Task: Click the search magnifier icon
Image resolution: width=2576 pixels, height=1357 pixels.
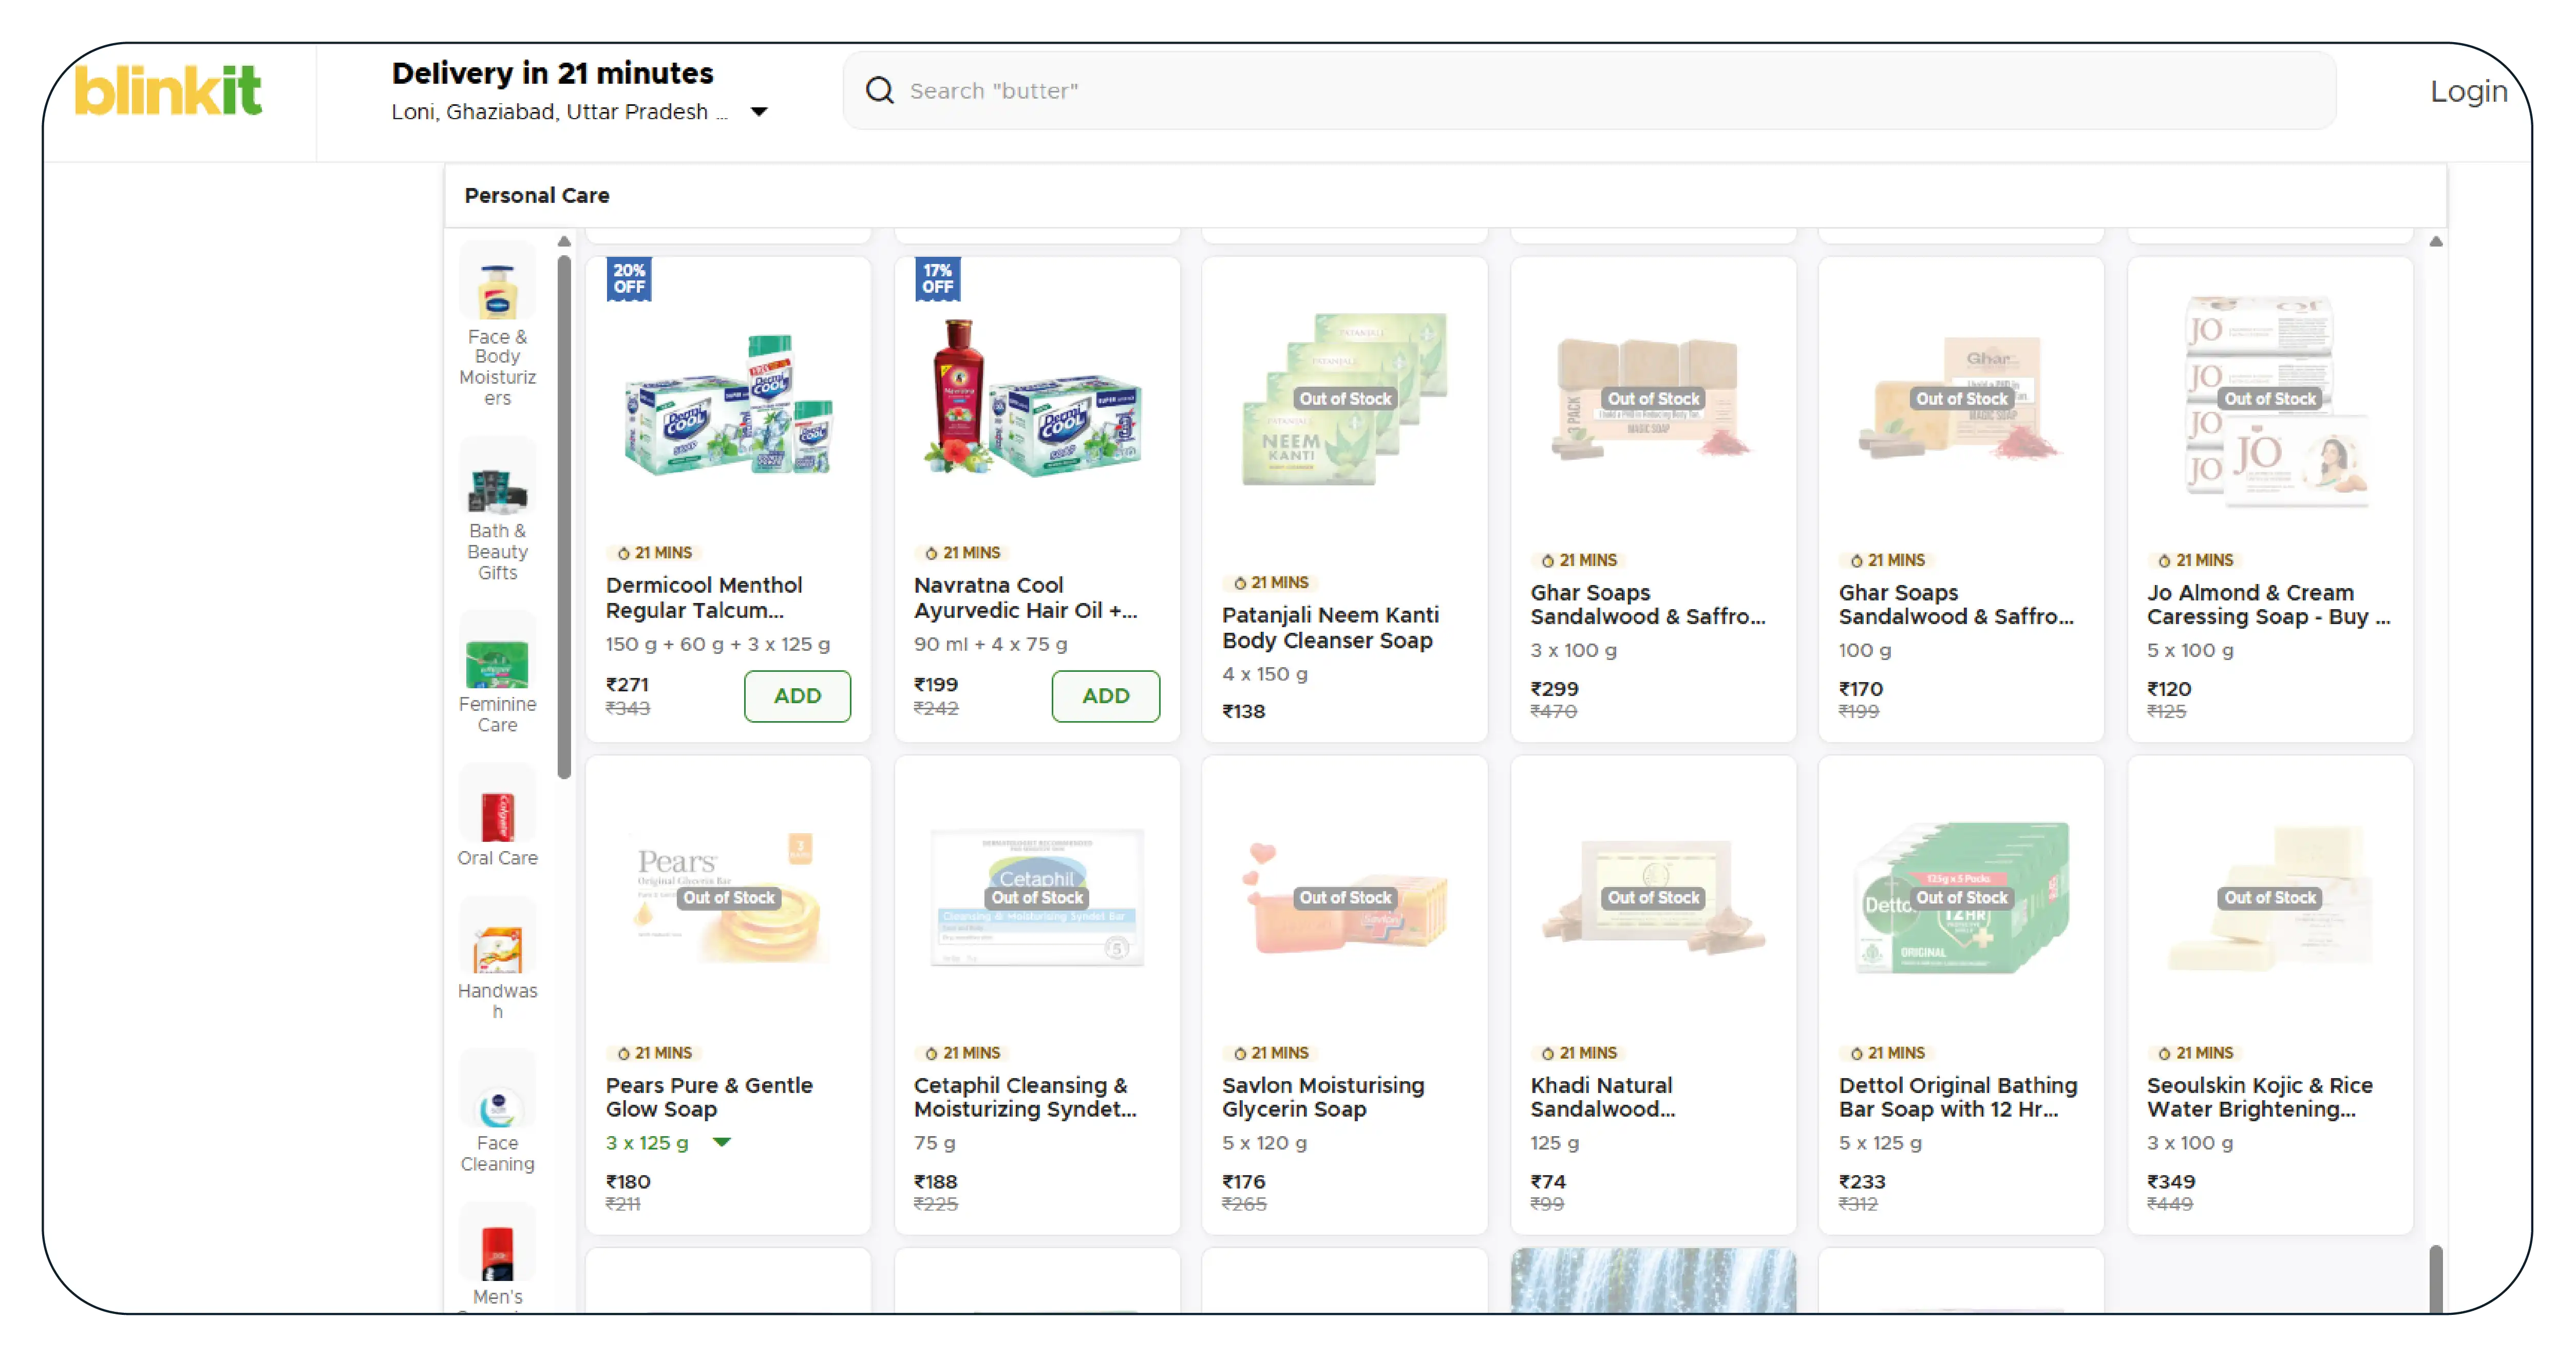Action: pyautogui.click(x=879, y=91)
